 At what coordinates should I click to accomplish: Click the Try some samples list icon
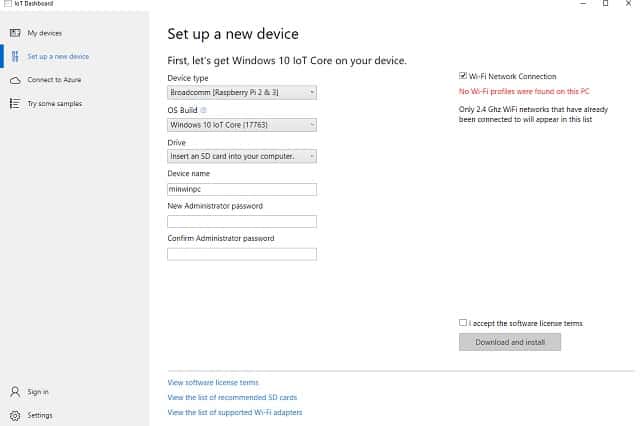15,104
